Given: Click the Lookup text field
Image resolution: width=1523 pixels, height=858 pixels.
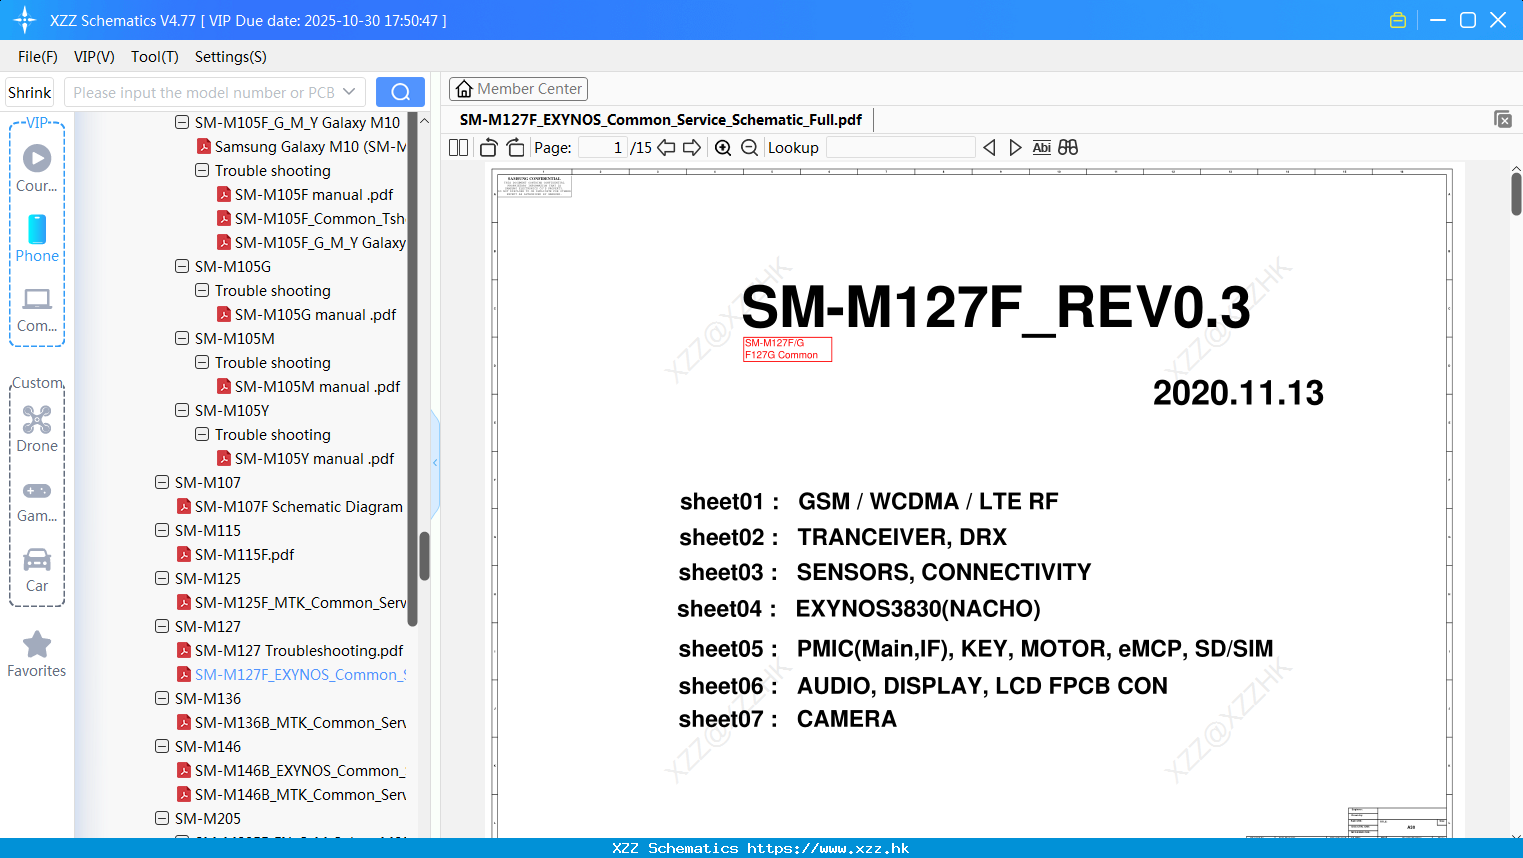Looking at the screenshot, I should [x=900, y=148].
